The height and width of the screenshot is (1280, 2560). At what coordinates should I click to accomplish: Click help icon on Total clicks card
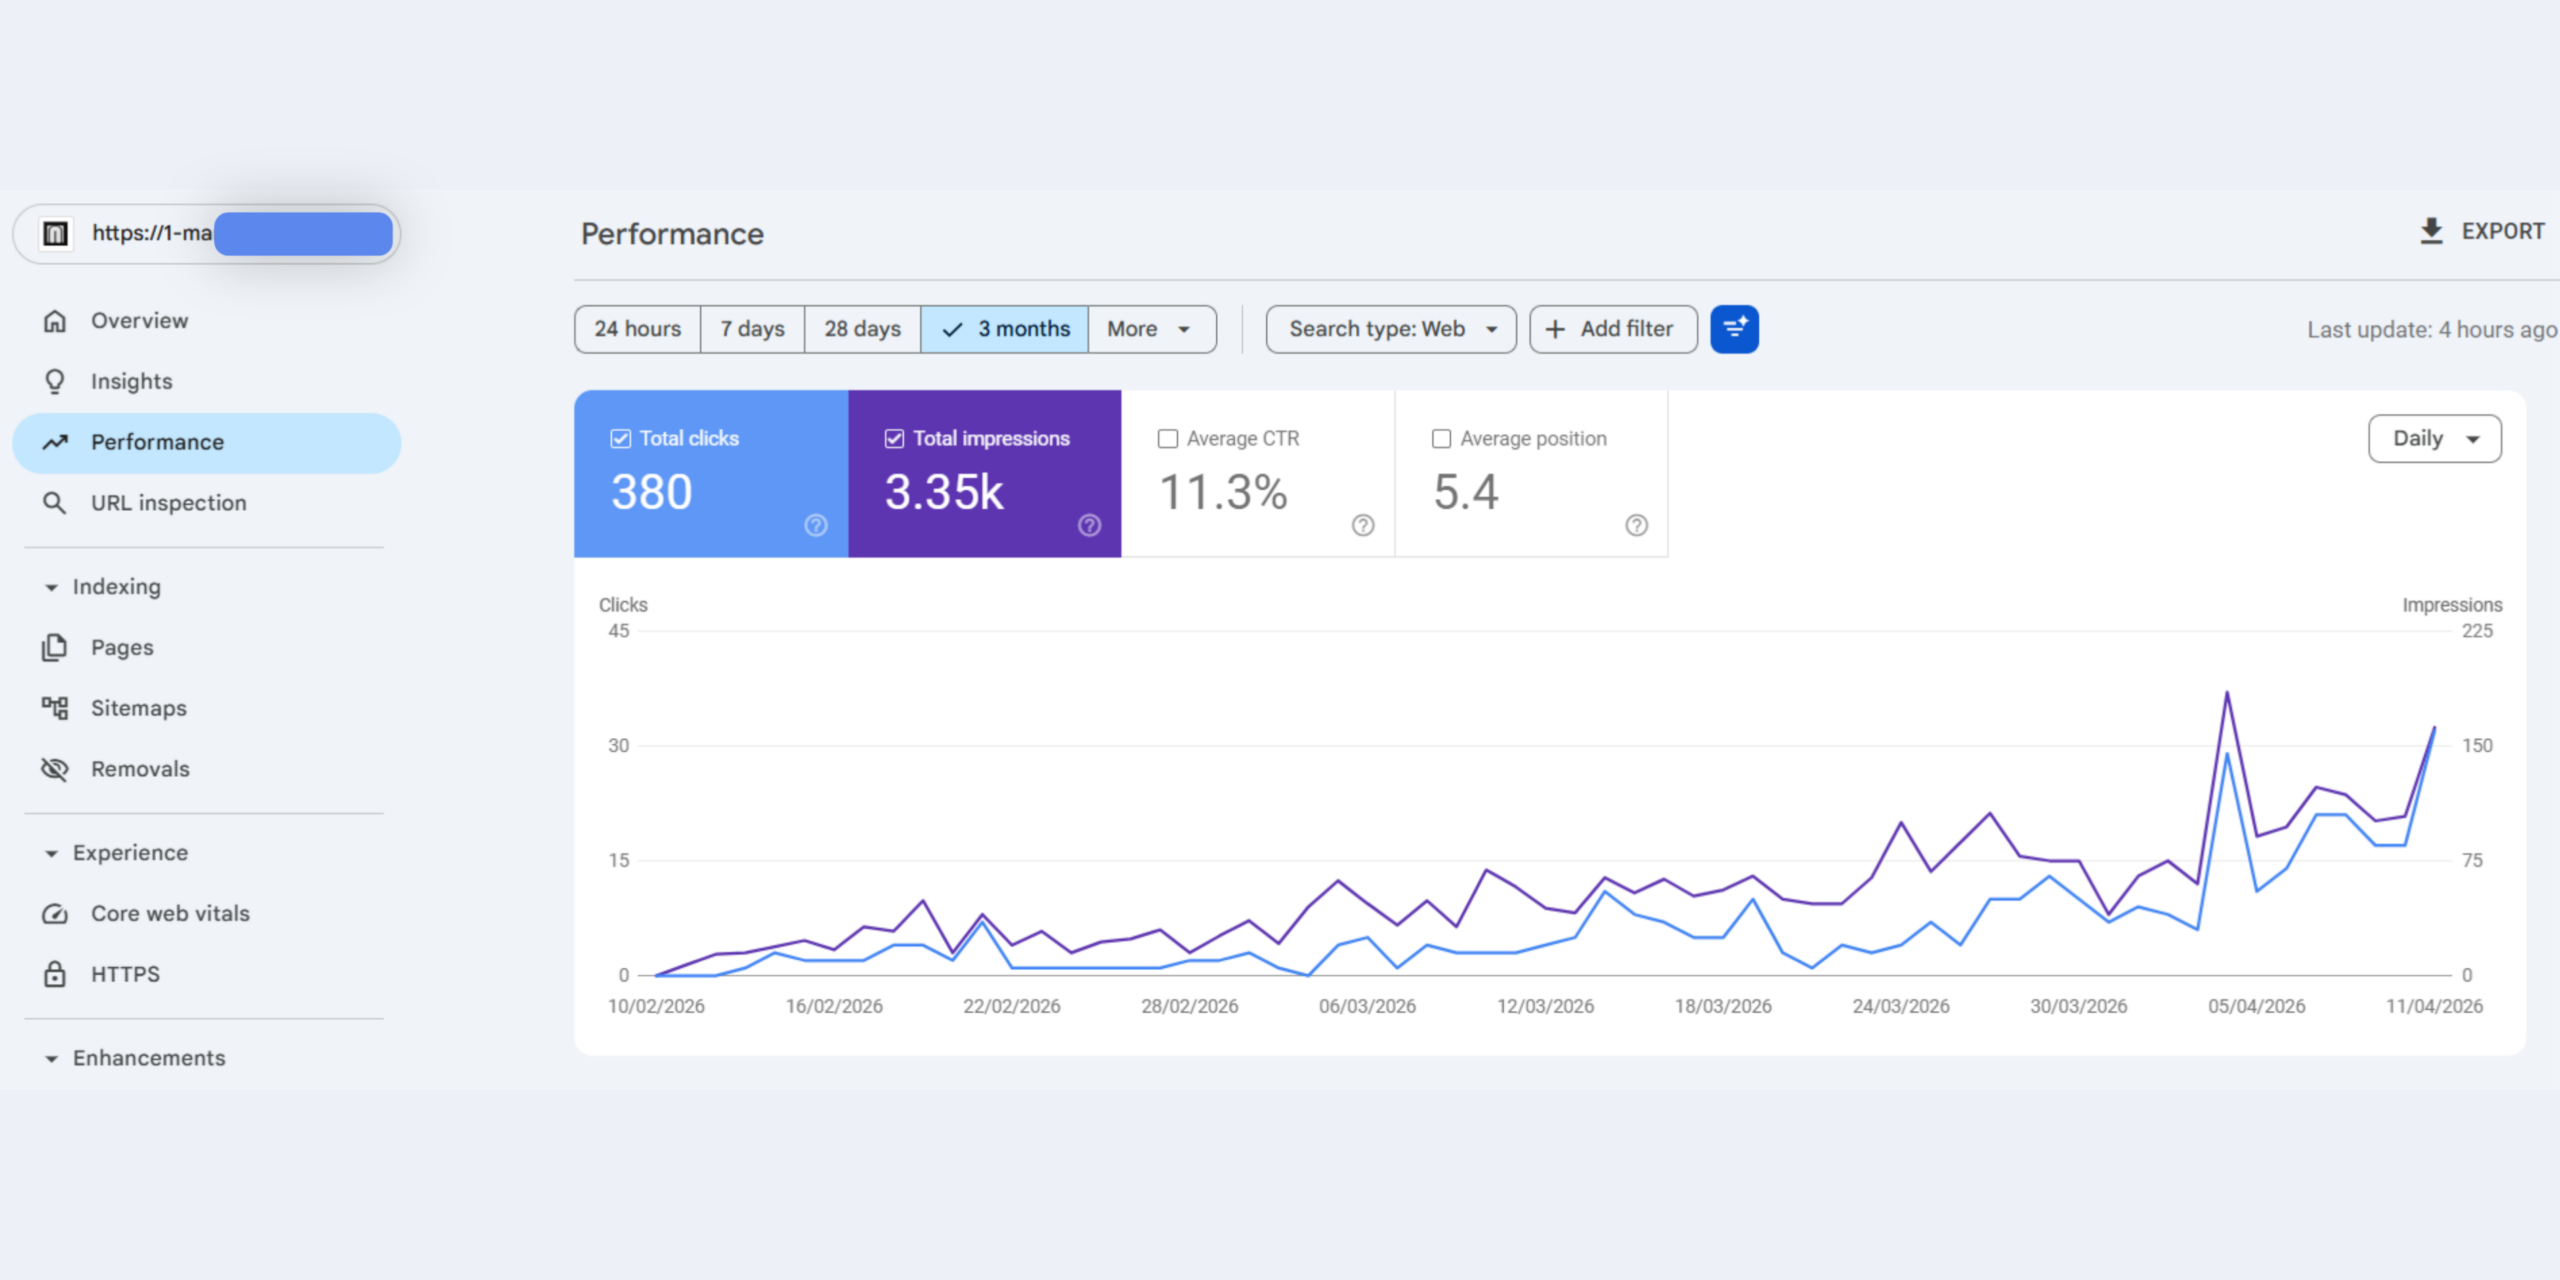[x=816, y=525]
